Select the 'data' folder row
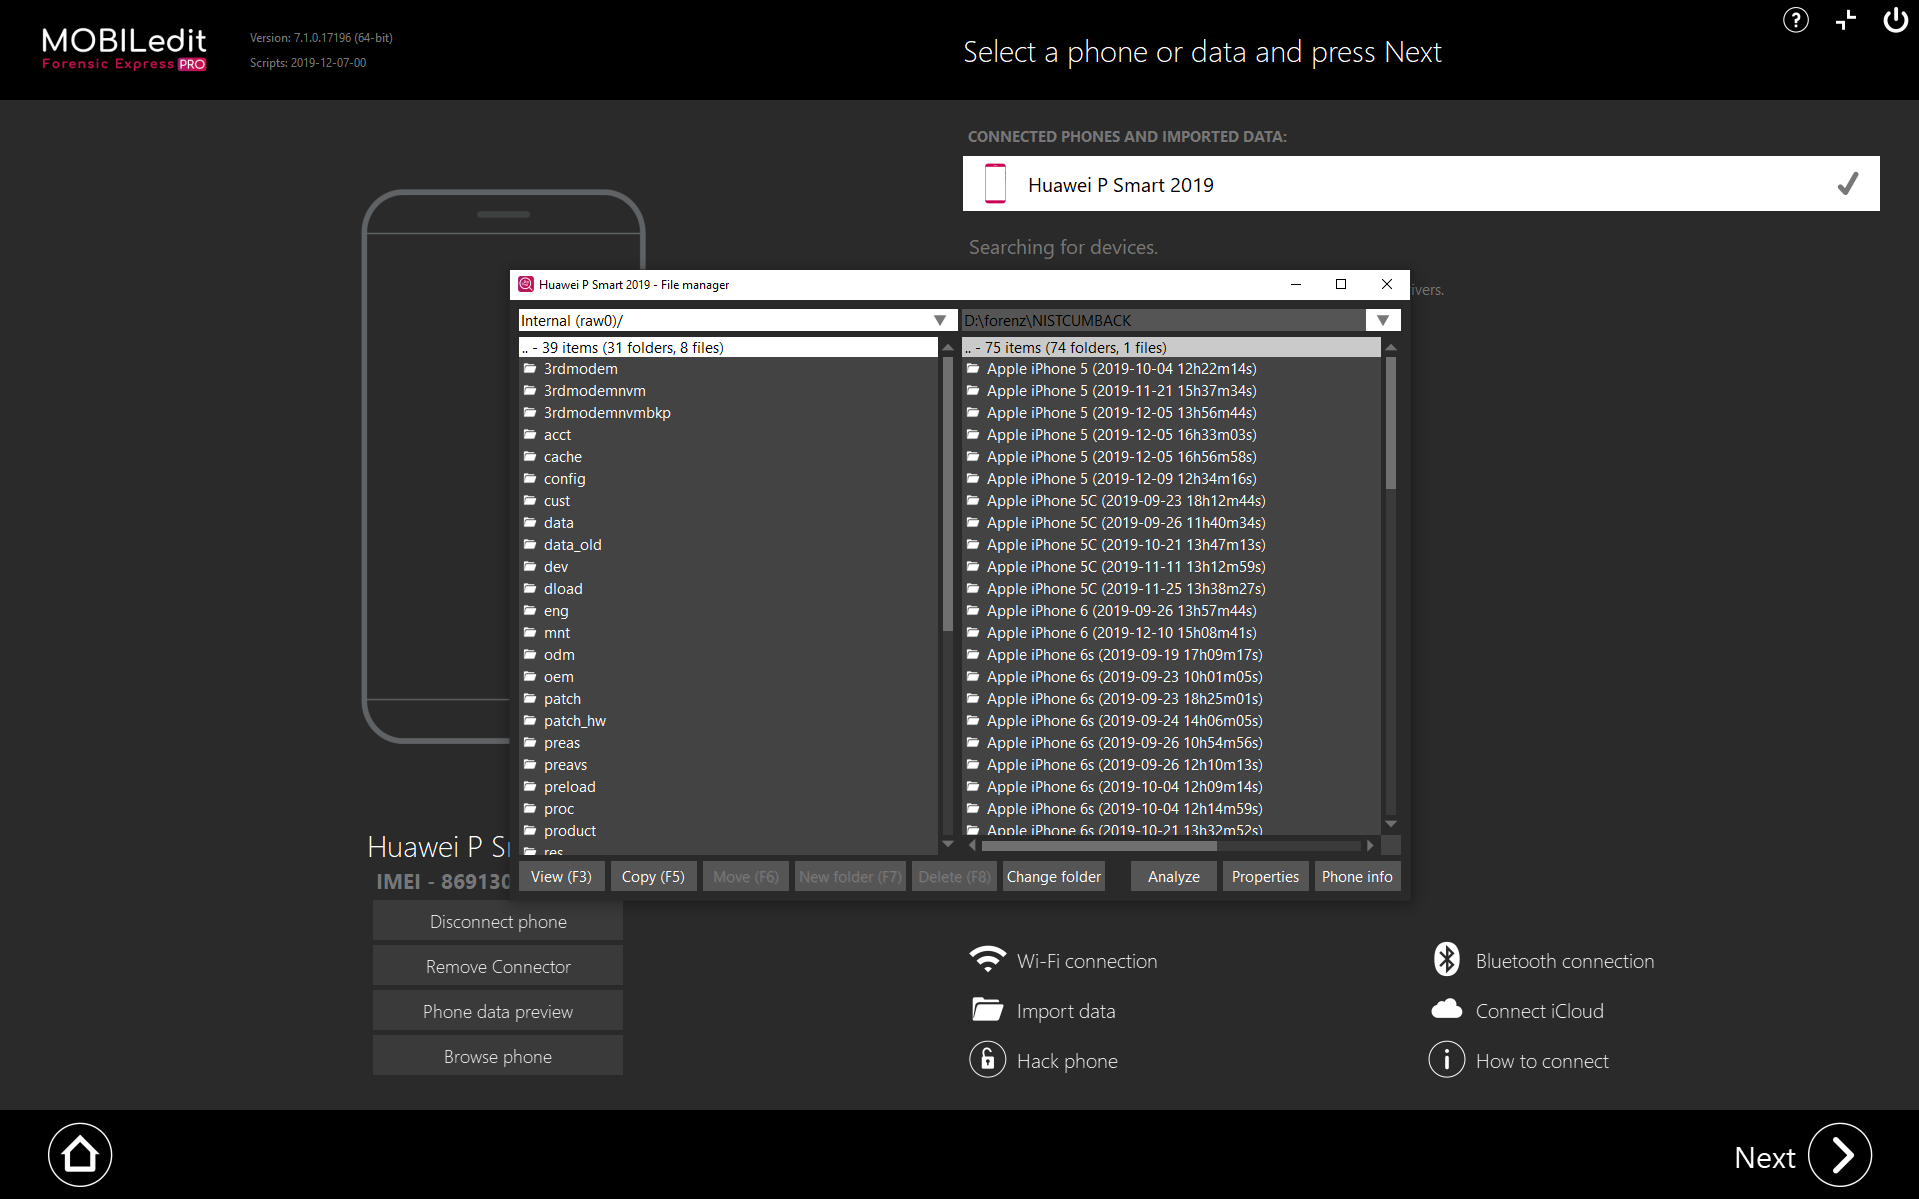The width and height of the screenshot is (1919, 1199). (729, 523)
